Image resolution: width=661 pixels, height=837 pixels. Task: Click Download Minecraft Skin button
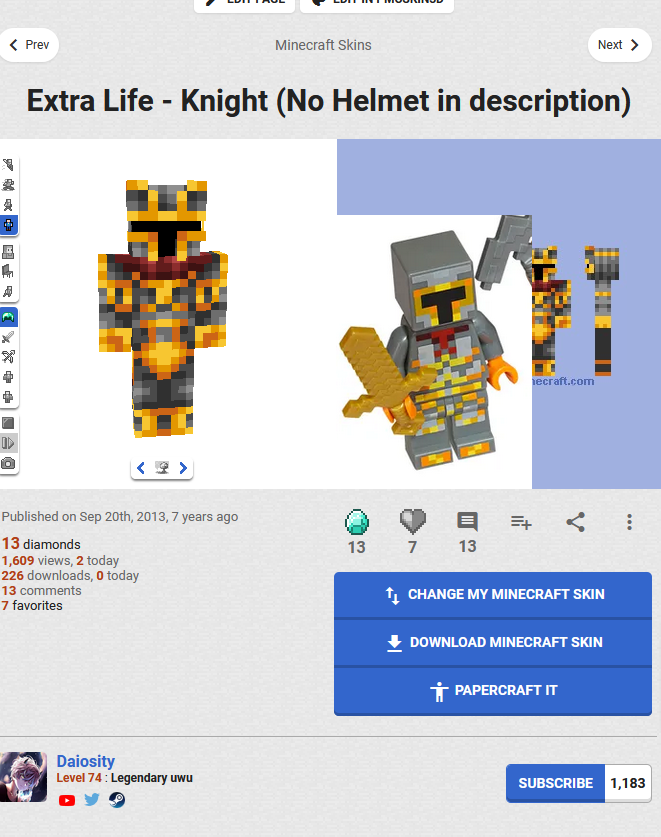click(493, 643)
